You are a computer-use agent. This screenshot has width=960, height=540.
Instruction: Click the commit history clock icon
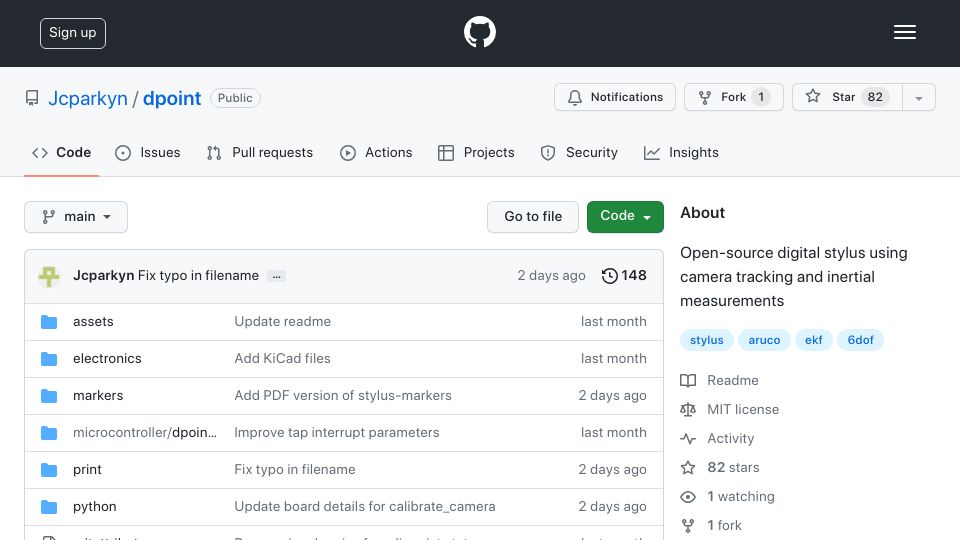609,276
